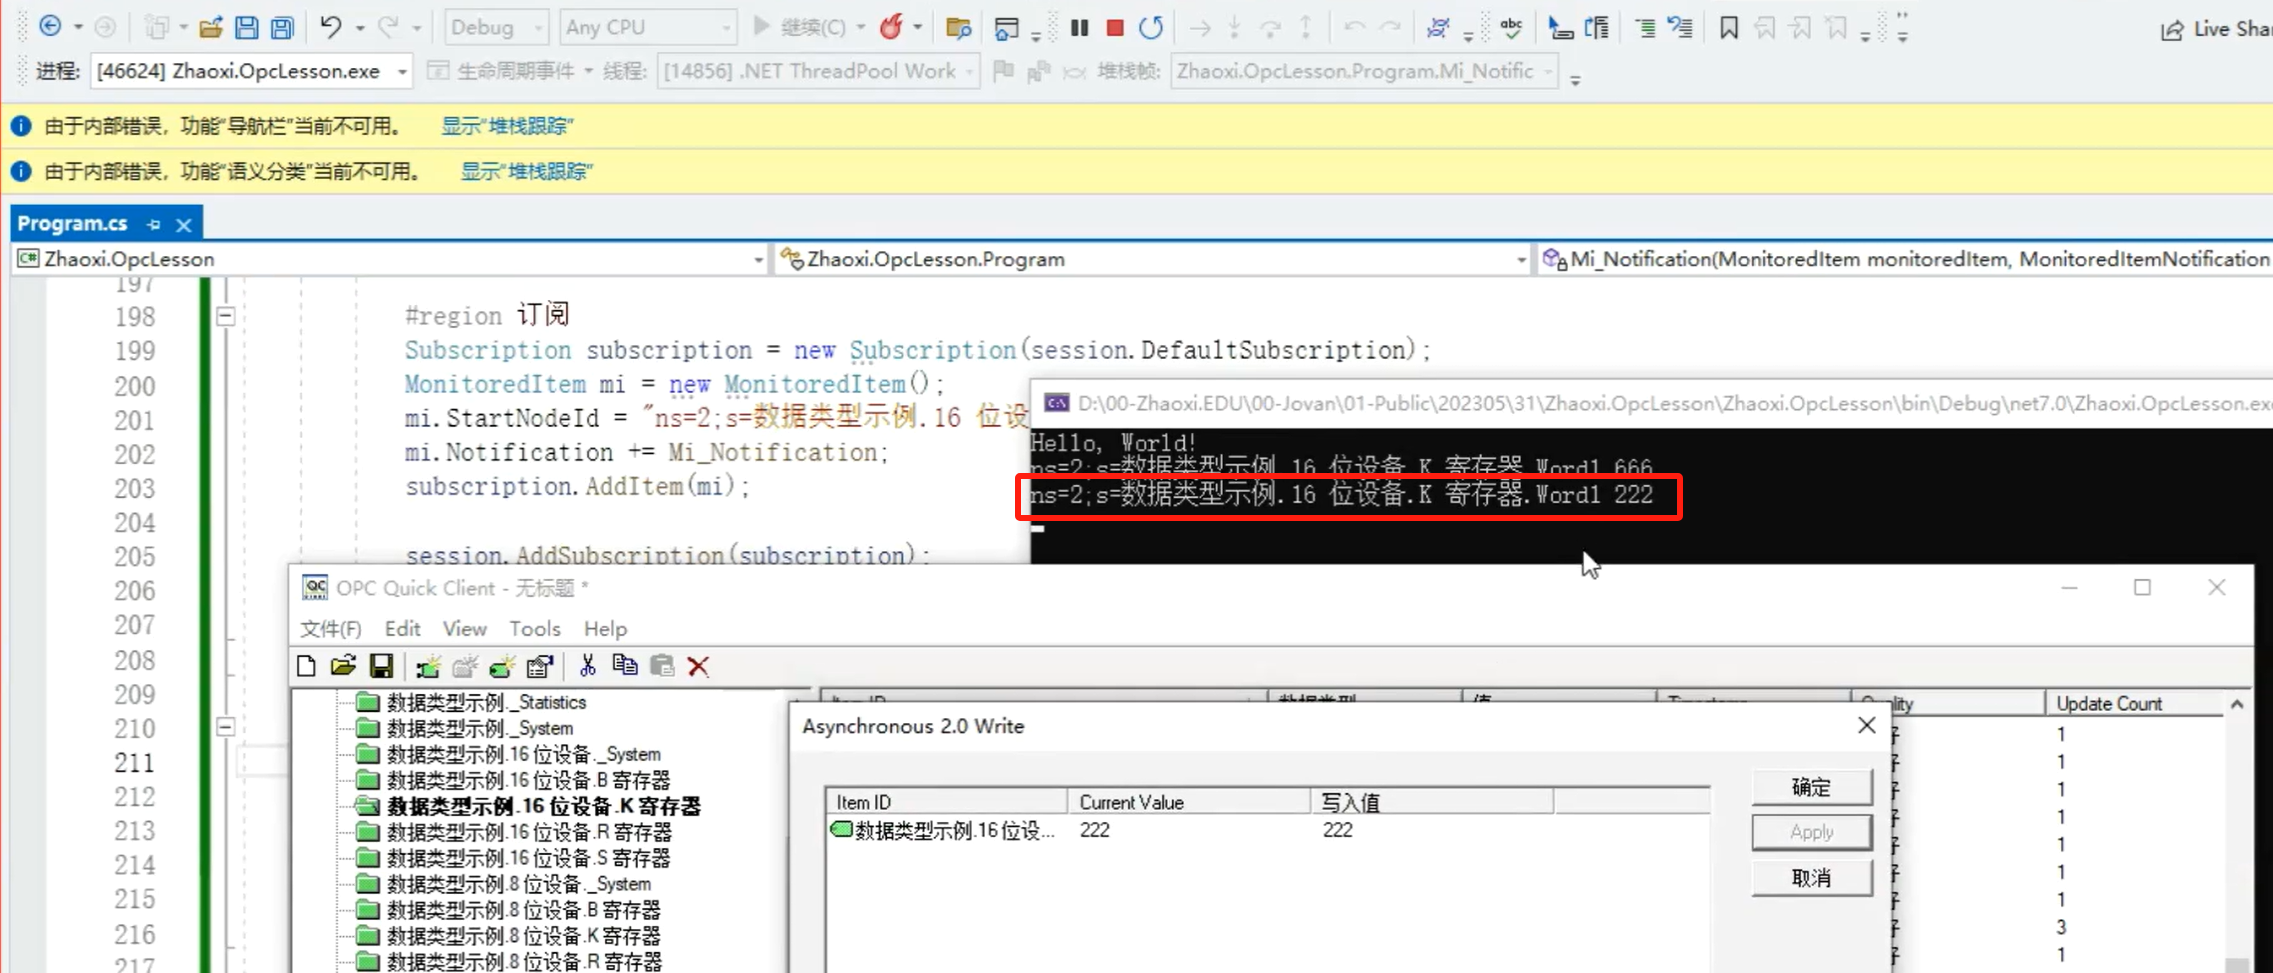Click the Cut scissors icon in OPC toolbar
Image resolution: width=2273 pixels, height=973 pixels.
587,667
